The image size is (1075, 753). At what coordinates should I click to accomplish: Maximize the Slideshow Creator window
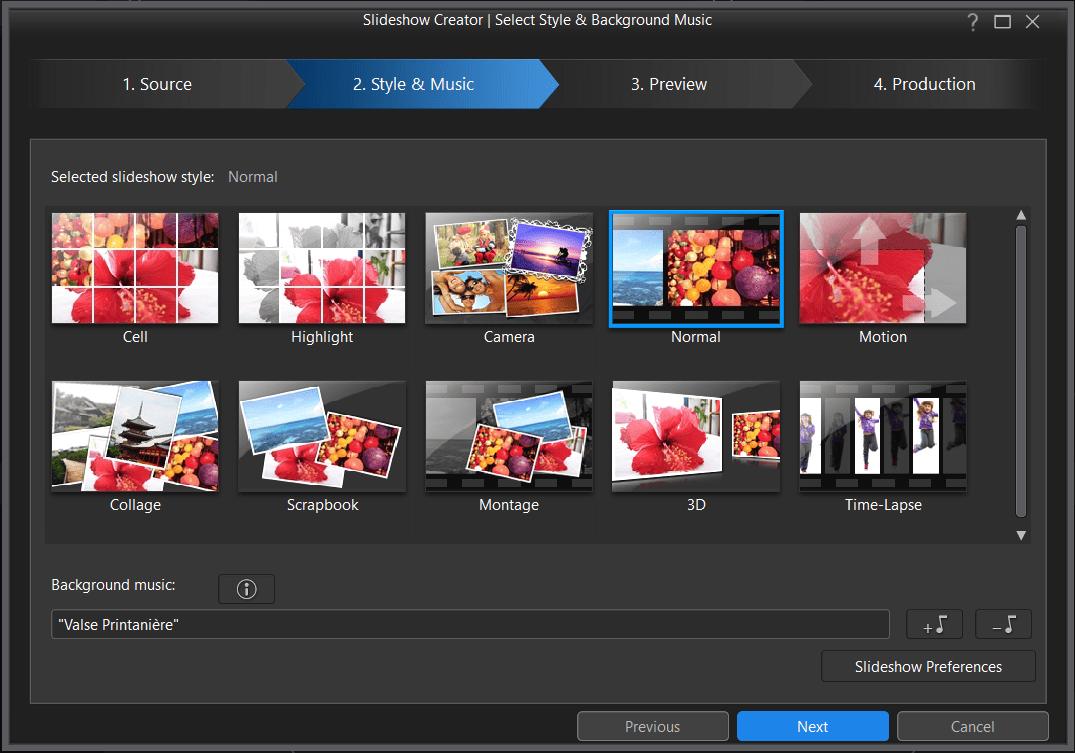point(1002,22)
